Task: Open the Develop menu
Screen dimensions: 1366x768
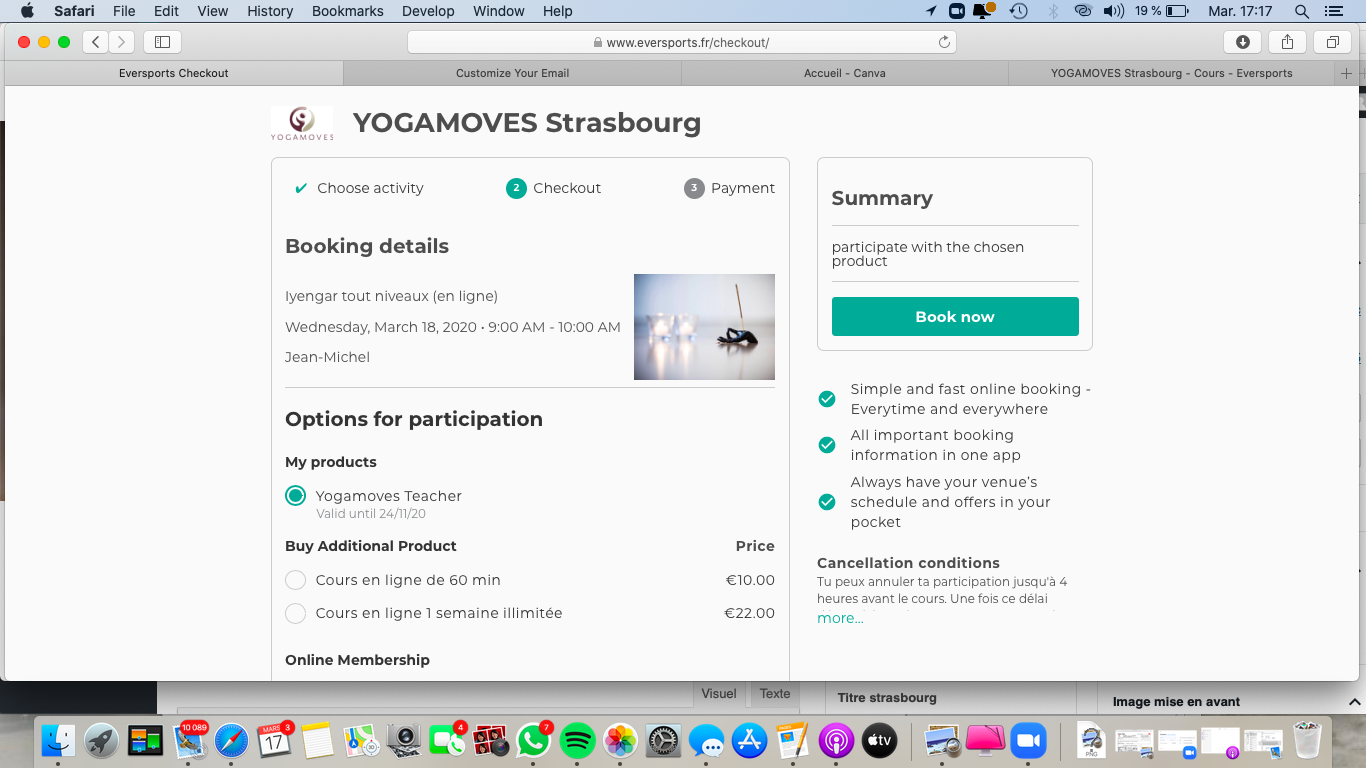Action: [x=428, y=11]
